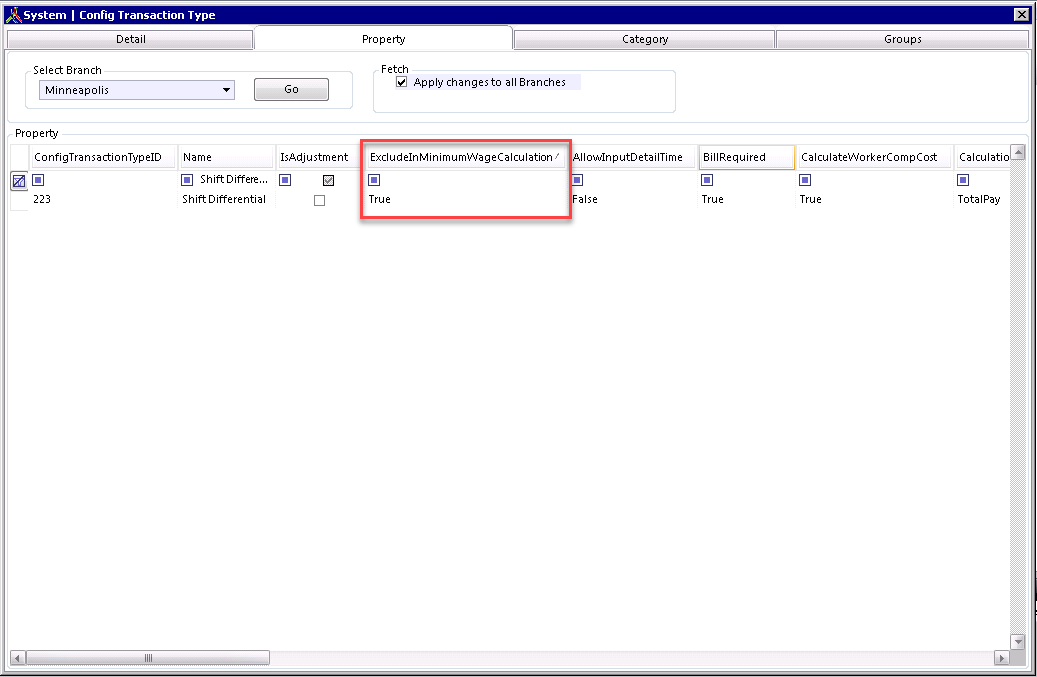Click the vertical scrollbar up arrow
Screen dimensions: 1037x677
tap(1018, 152)
